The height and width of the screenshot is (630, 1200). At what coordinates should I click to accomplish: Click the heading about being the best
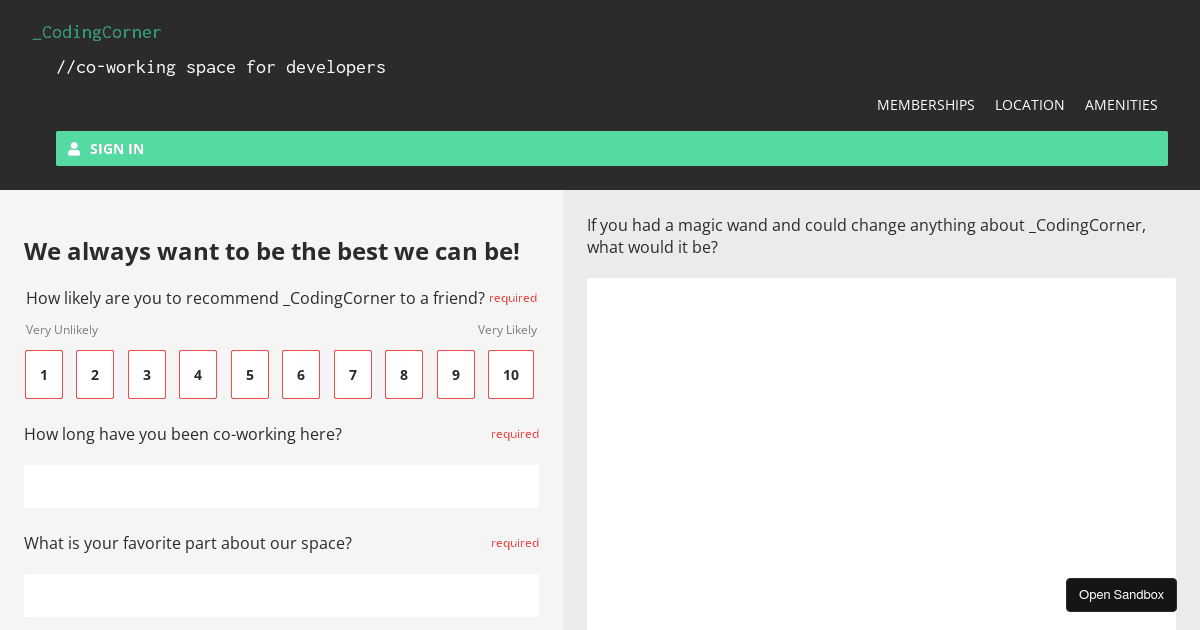272,251
